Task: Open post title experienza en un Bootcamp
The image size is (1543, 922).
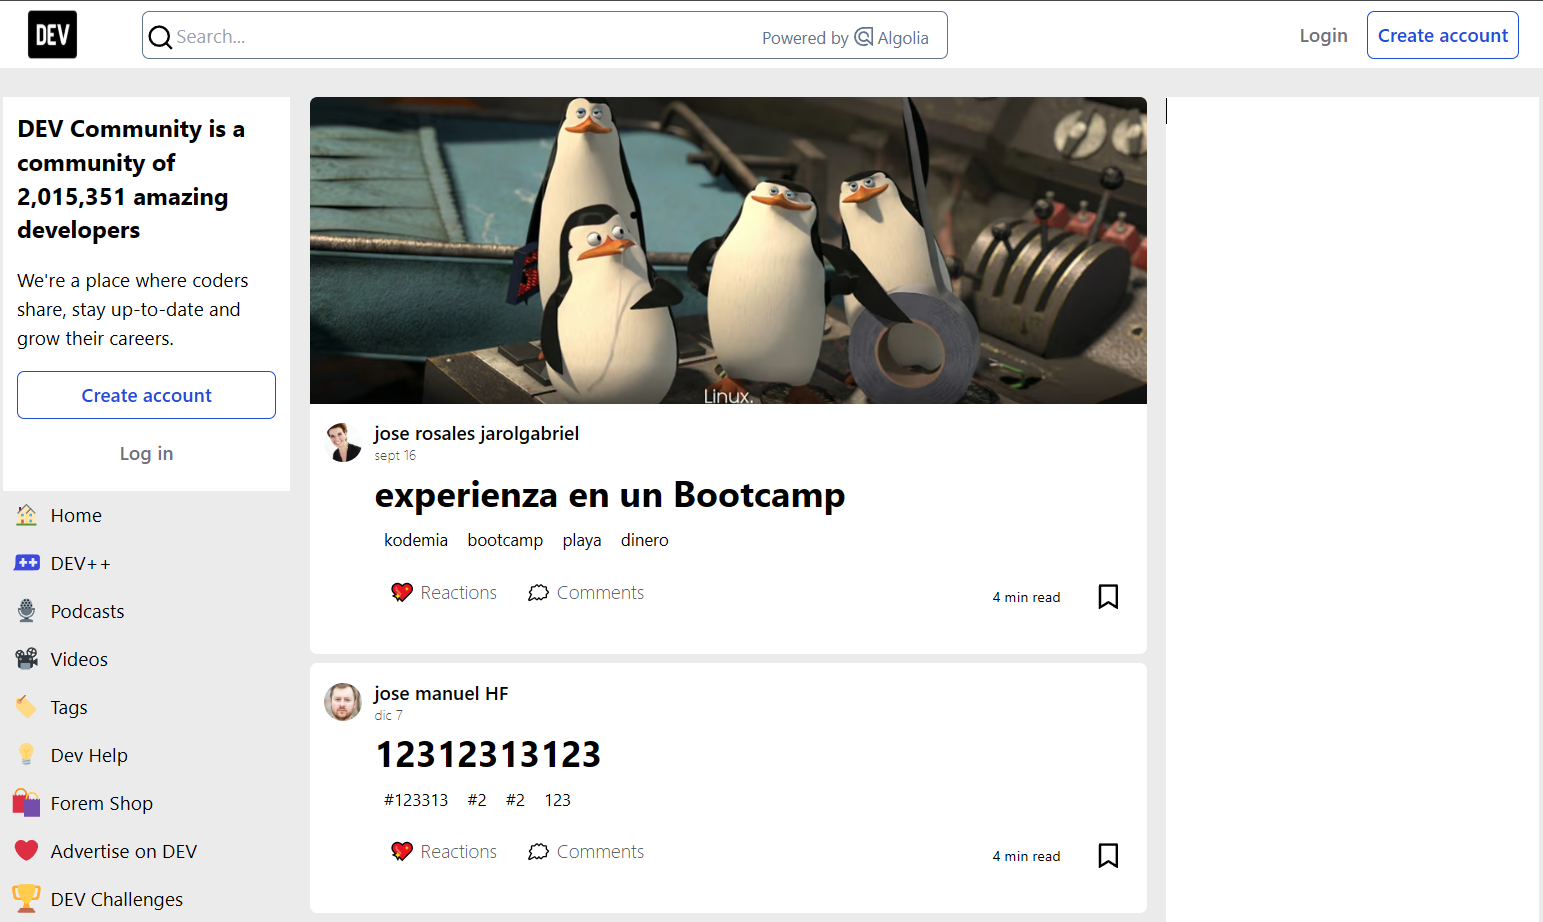Action: [x=609, y=495]
